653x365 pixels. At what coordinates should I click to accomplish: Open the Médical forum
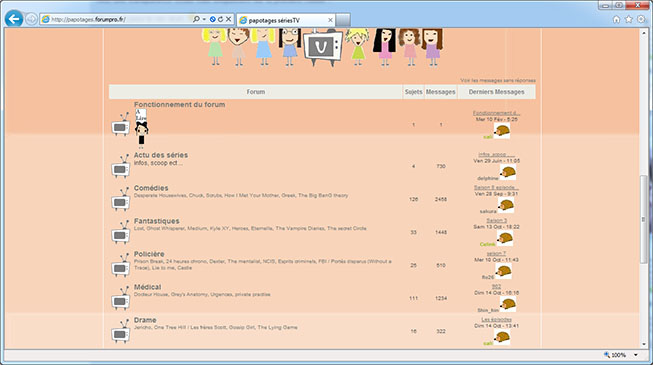pos(147,287)
